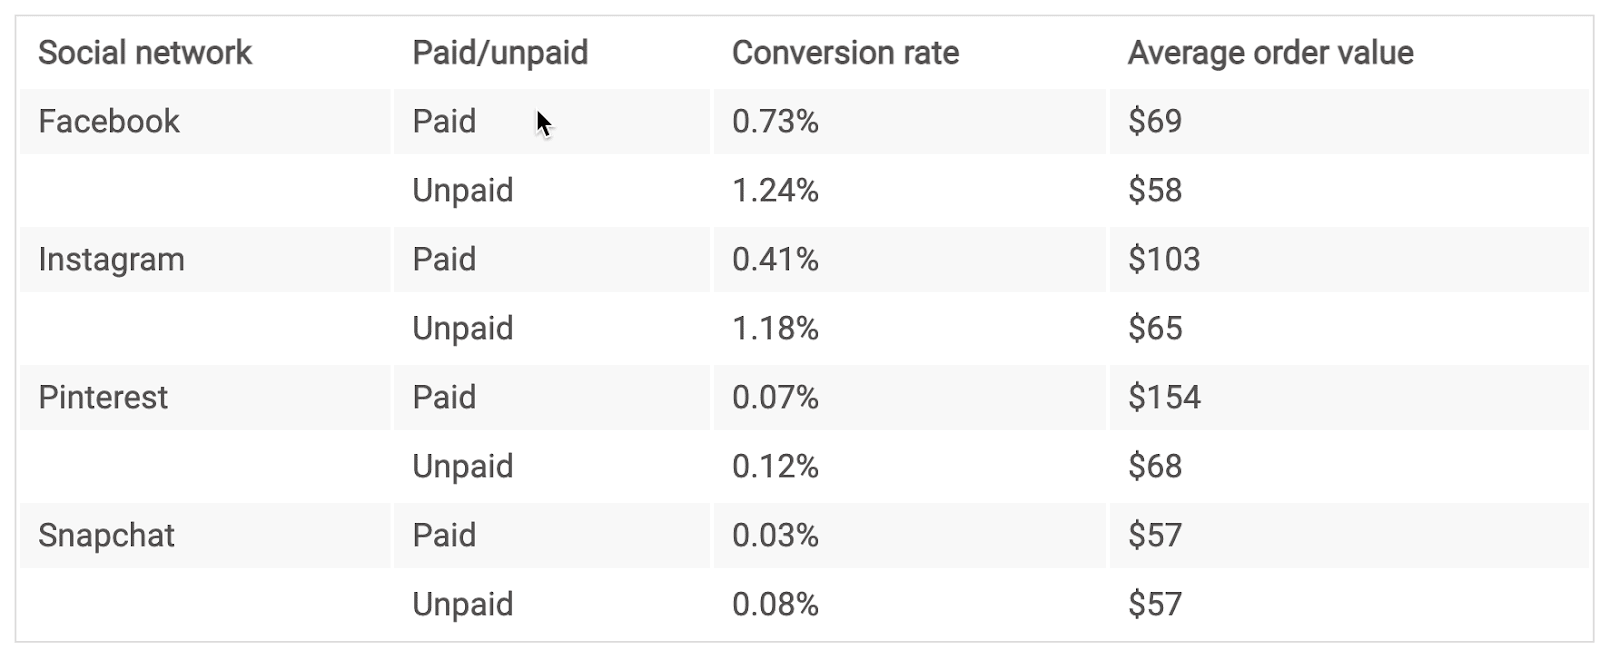Viewport: 1600px width, 650px height.
Task: Click the Facebook row label
Action: pyautogui.click(x=109, y=121)
